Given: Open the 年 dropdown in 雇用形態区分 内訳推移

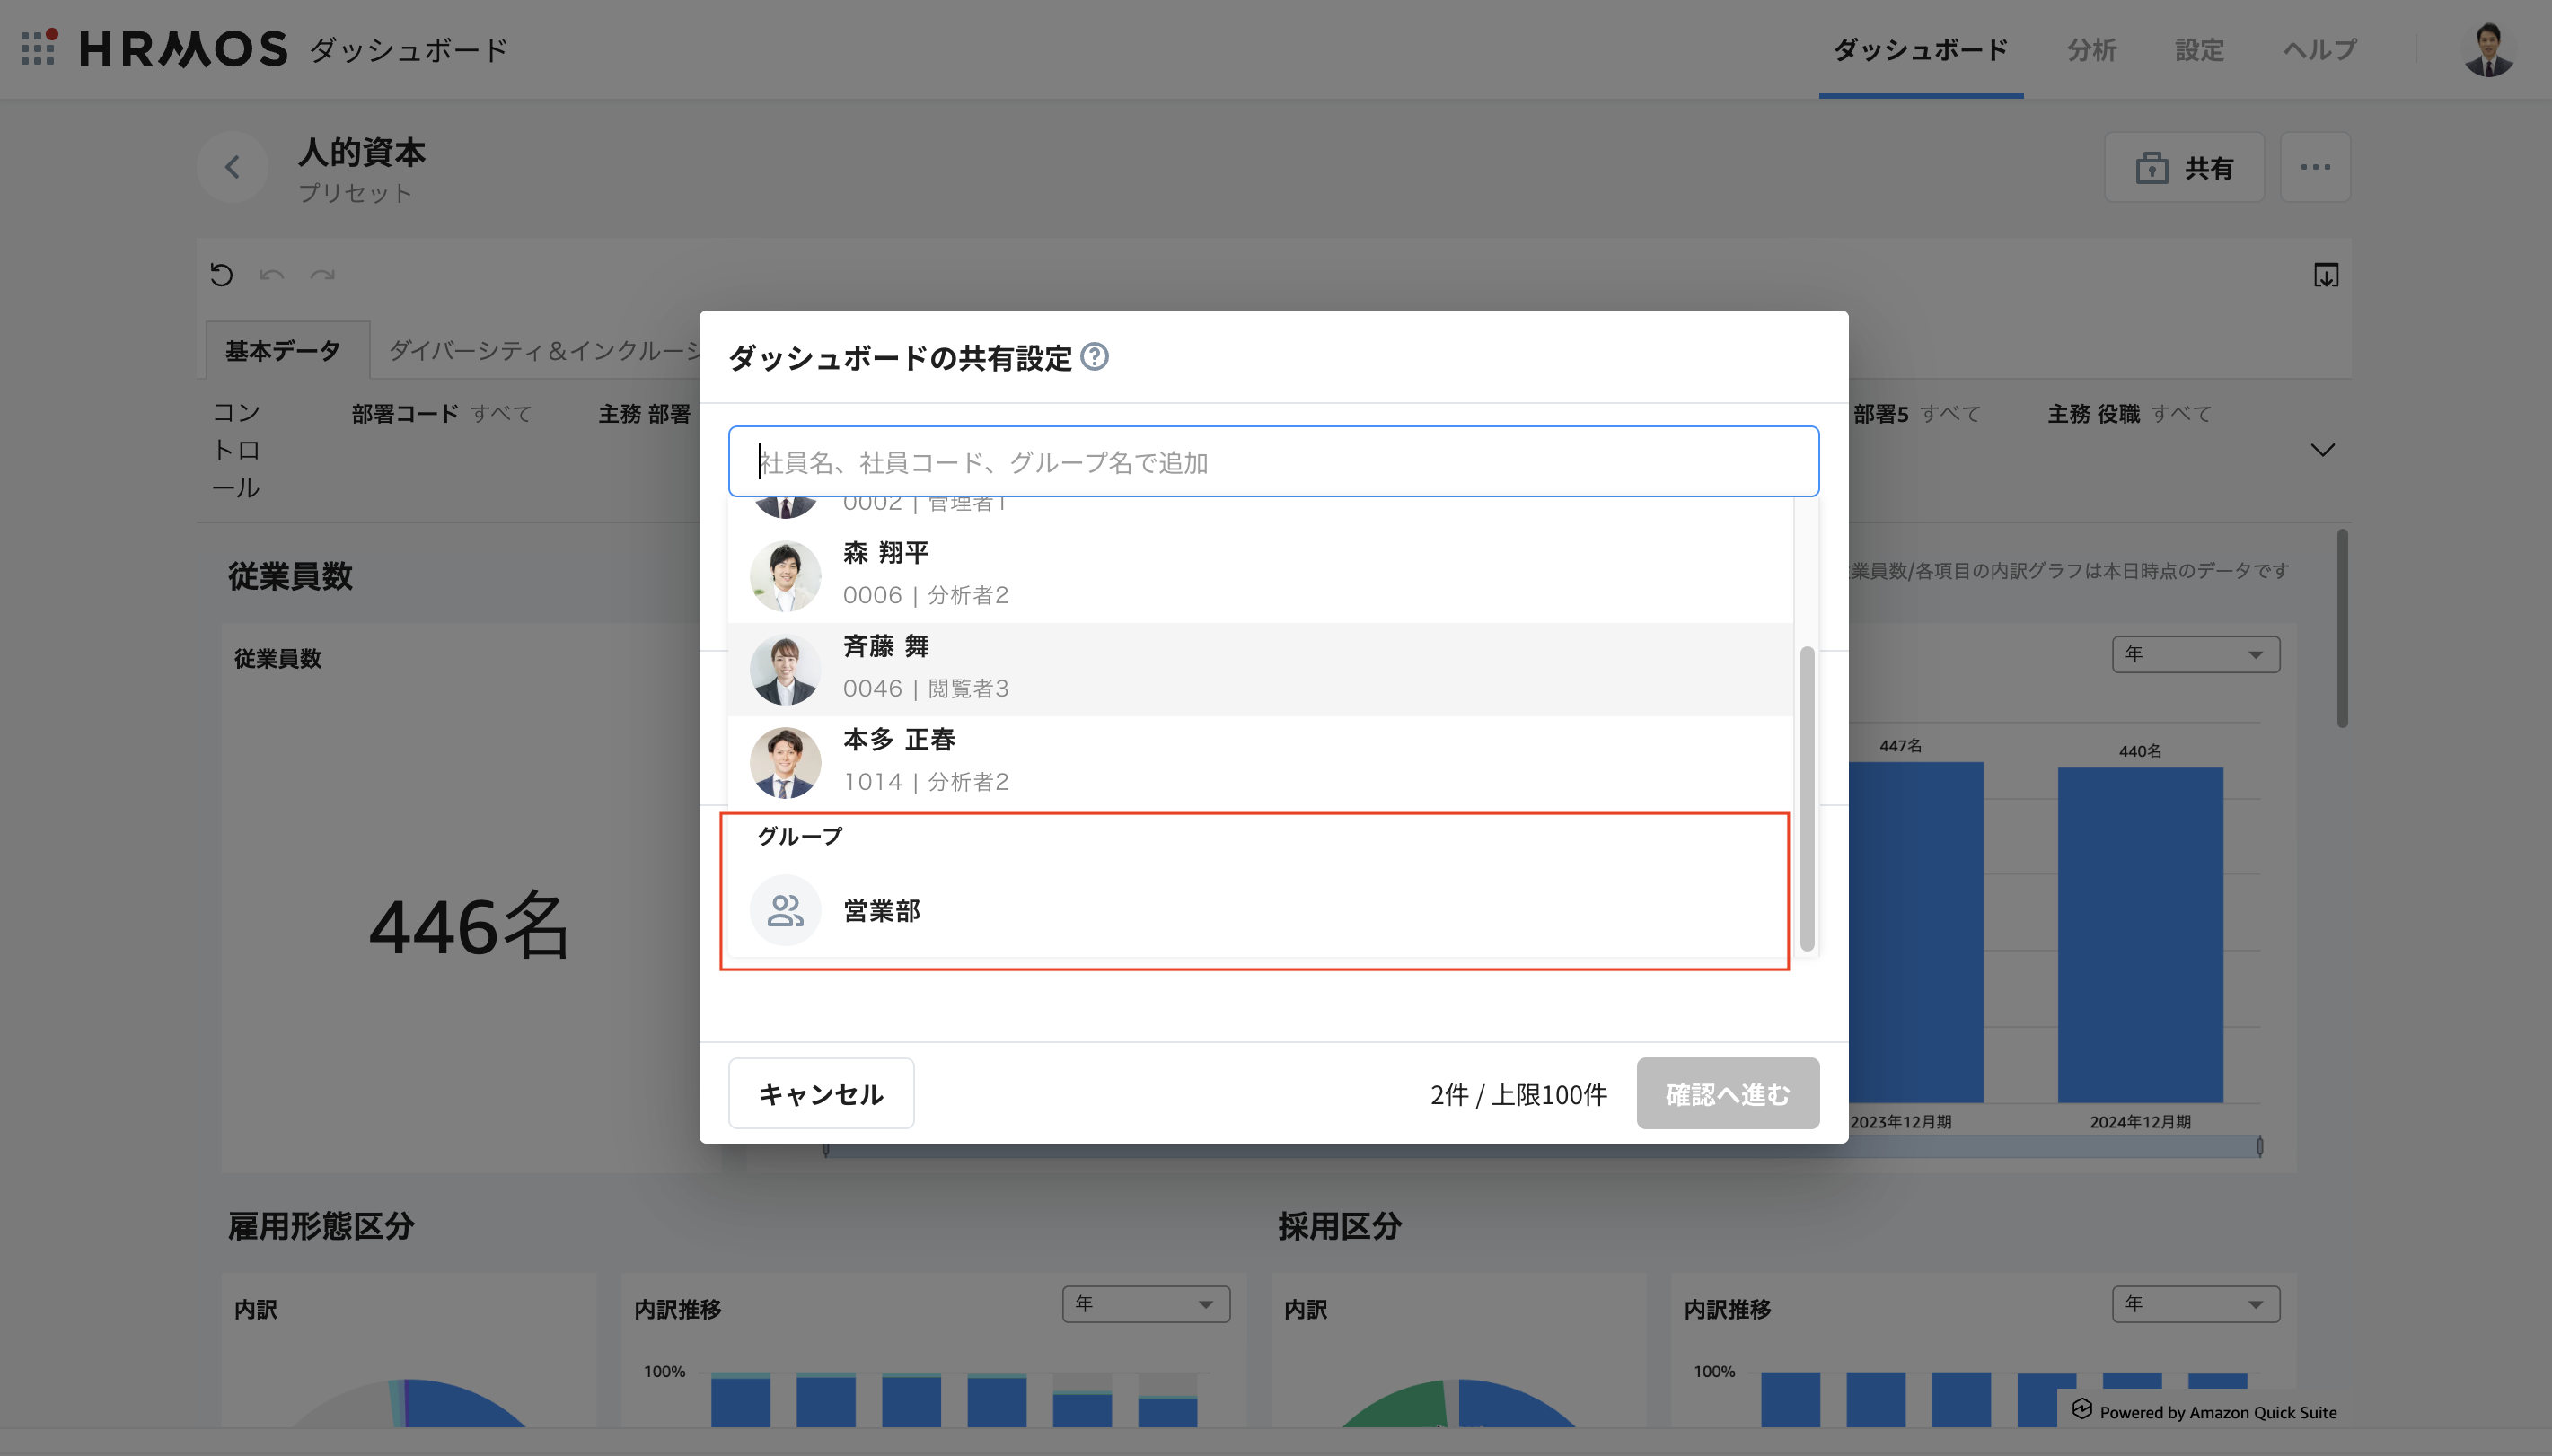Looking at the screenshot, I should pyautogui.click(x=1145, y=1304).
